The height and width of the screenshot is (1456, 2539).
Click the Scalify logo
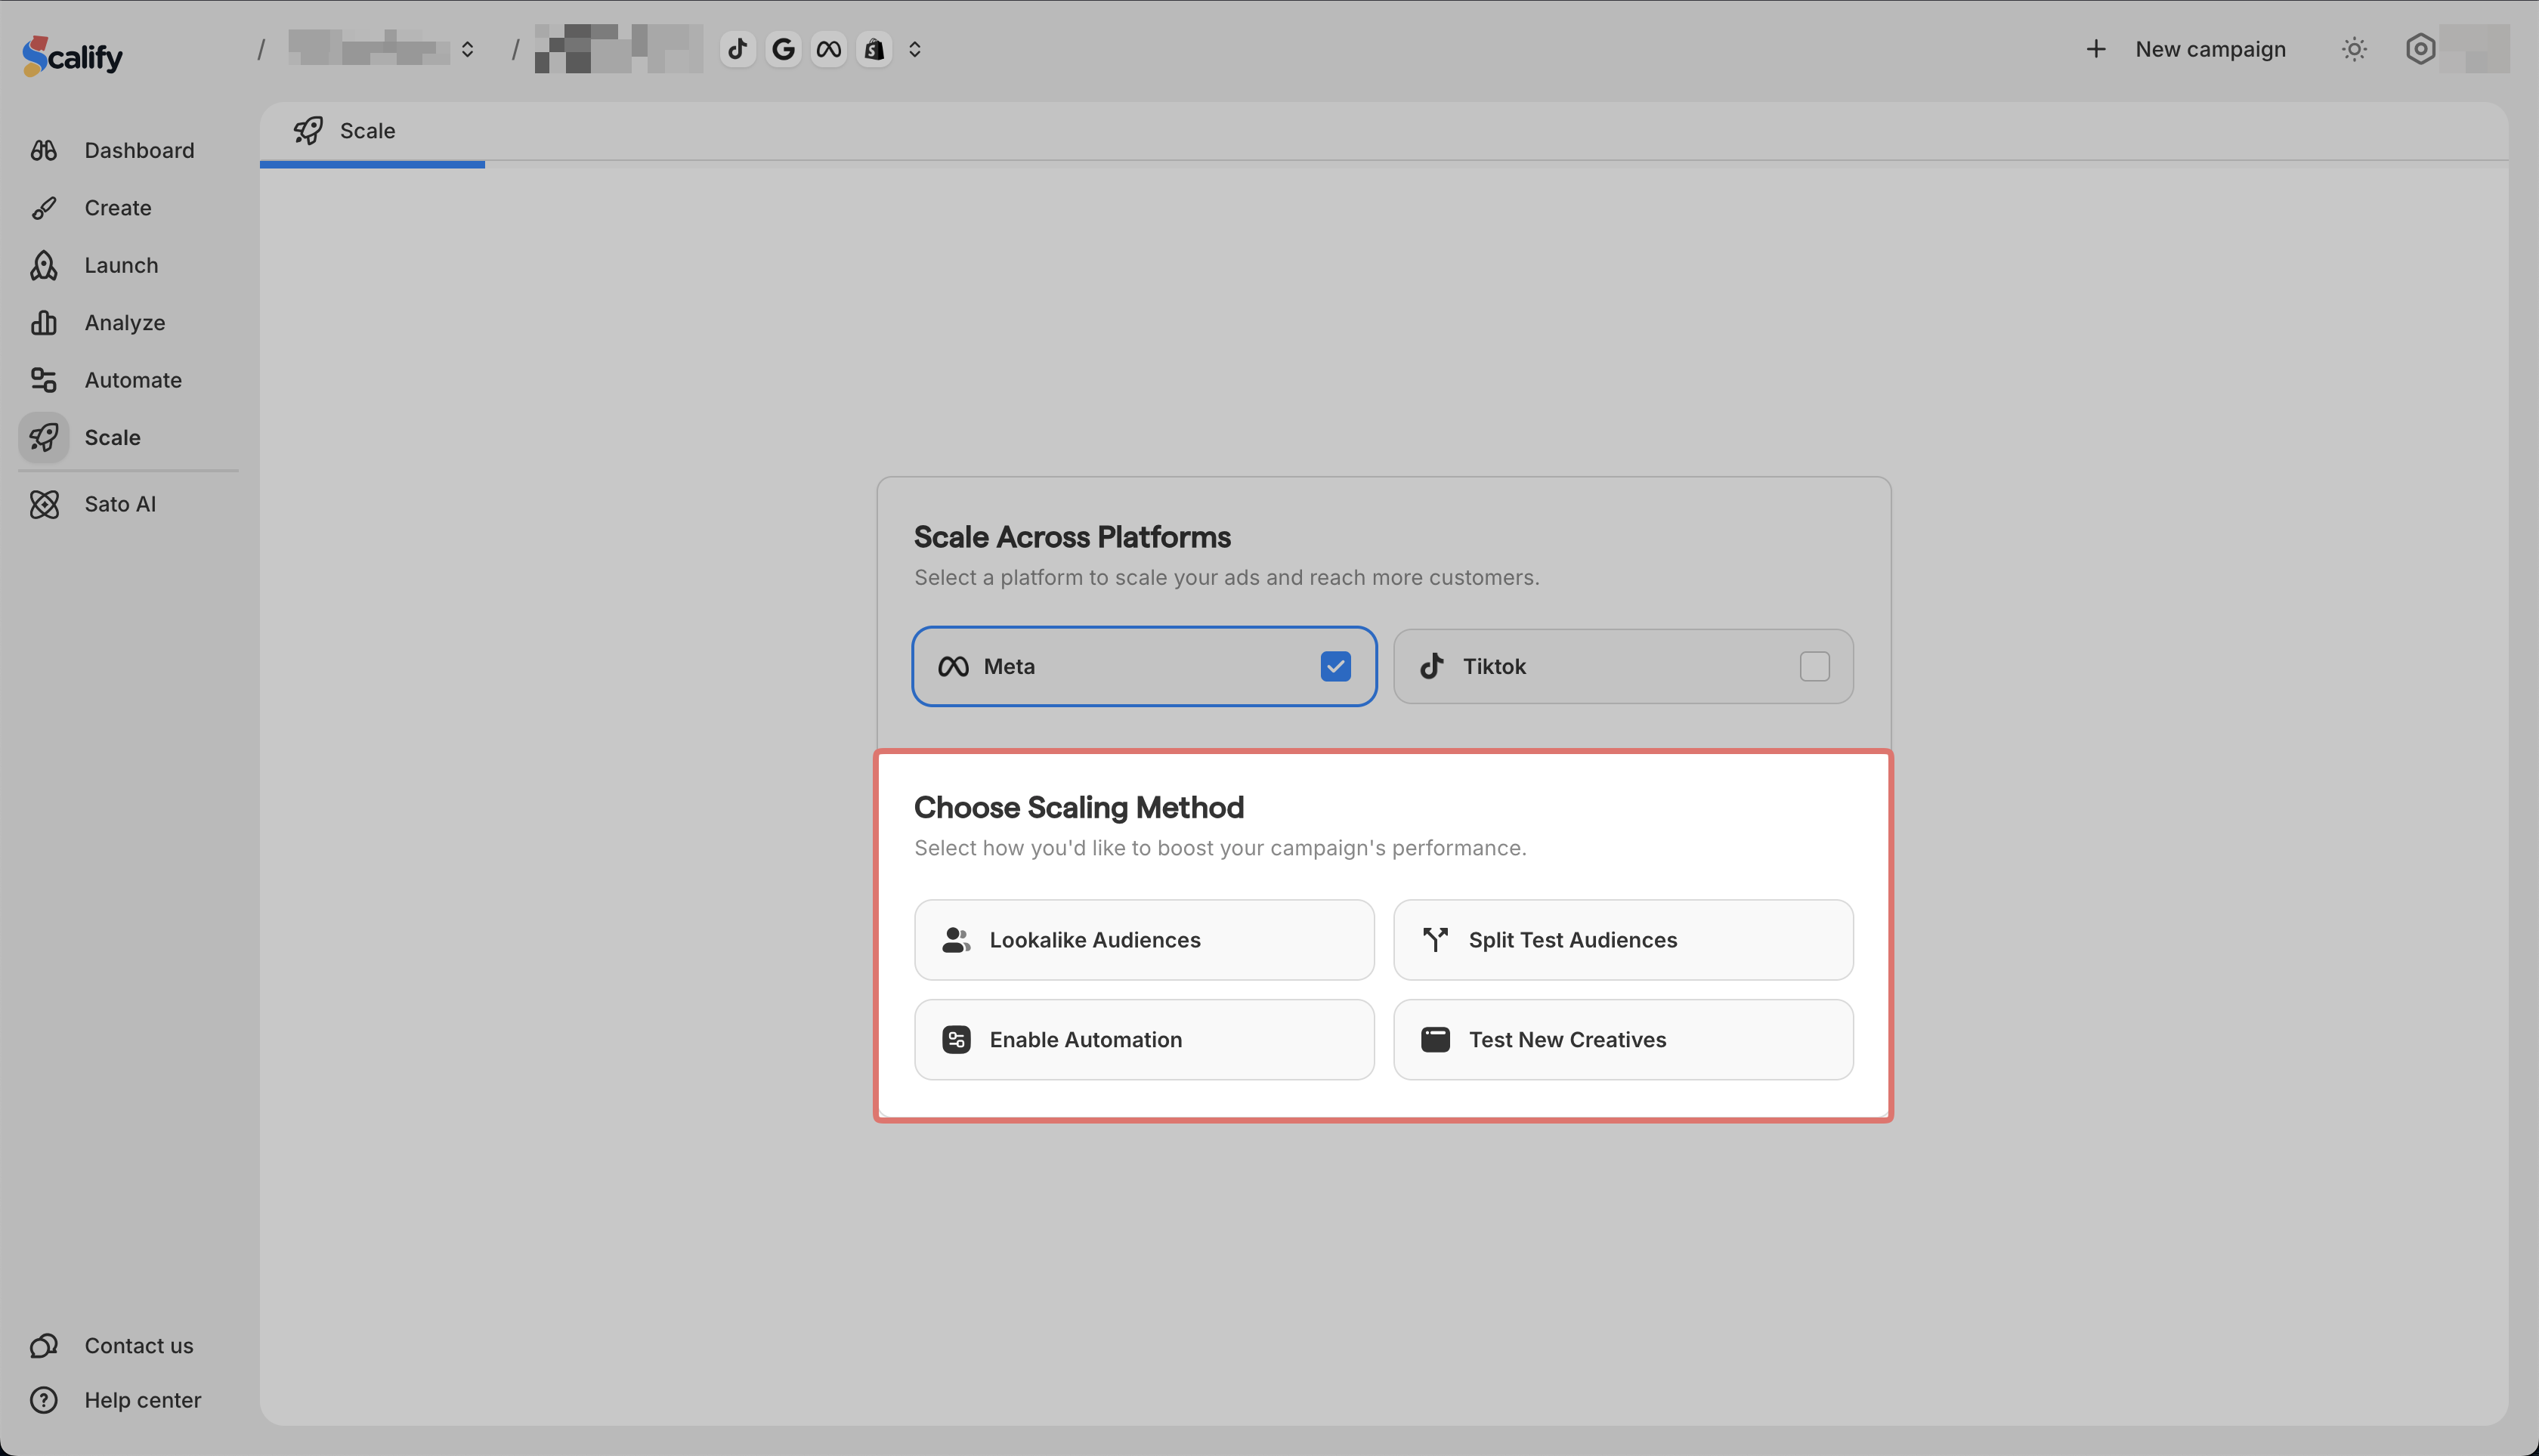[73, 56]
